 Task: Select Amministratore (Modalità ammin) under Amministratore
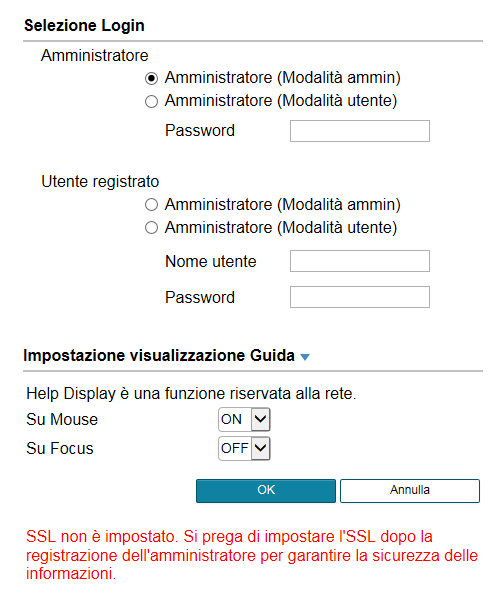(x=151, y=78)
